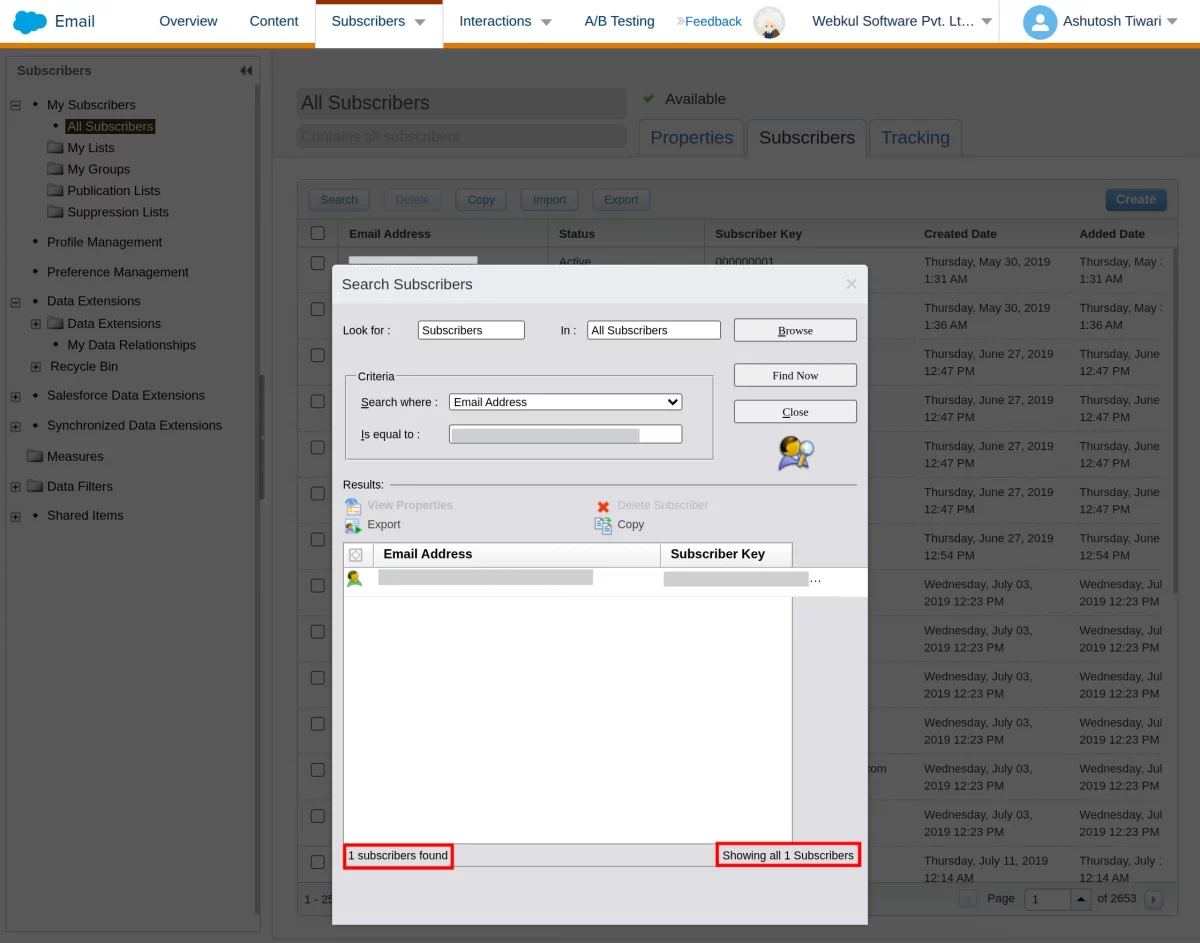Click the blue Create button
The height and width of the screenshot is (943, 1200).
click(1136, 200)
